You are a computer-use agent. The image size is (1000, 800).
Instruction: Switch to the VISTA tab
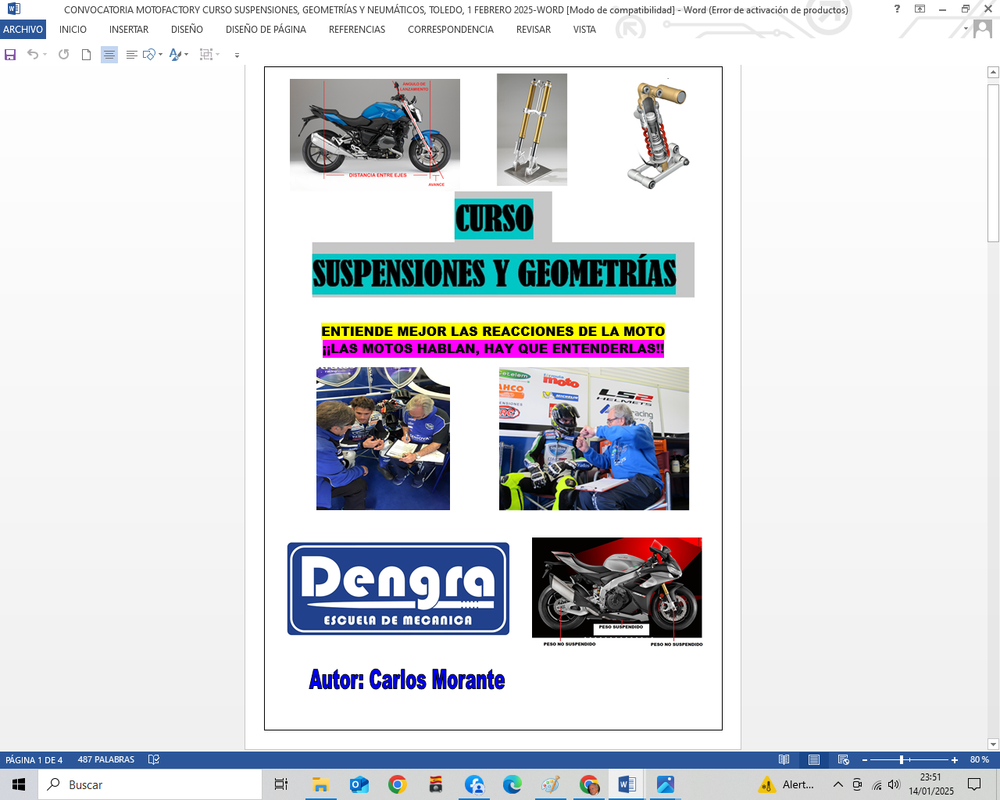[584, 29]
